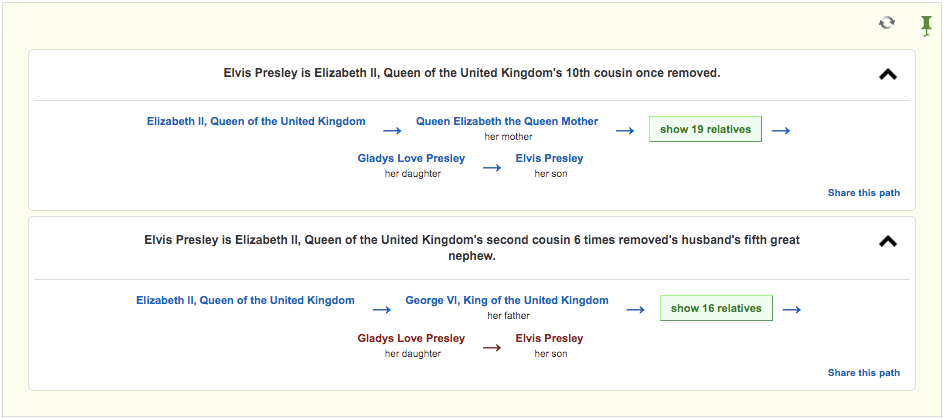Open Elizabeth II link in first path
Viewport: 945px width, 418px height.
256,121
